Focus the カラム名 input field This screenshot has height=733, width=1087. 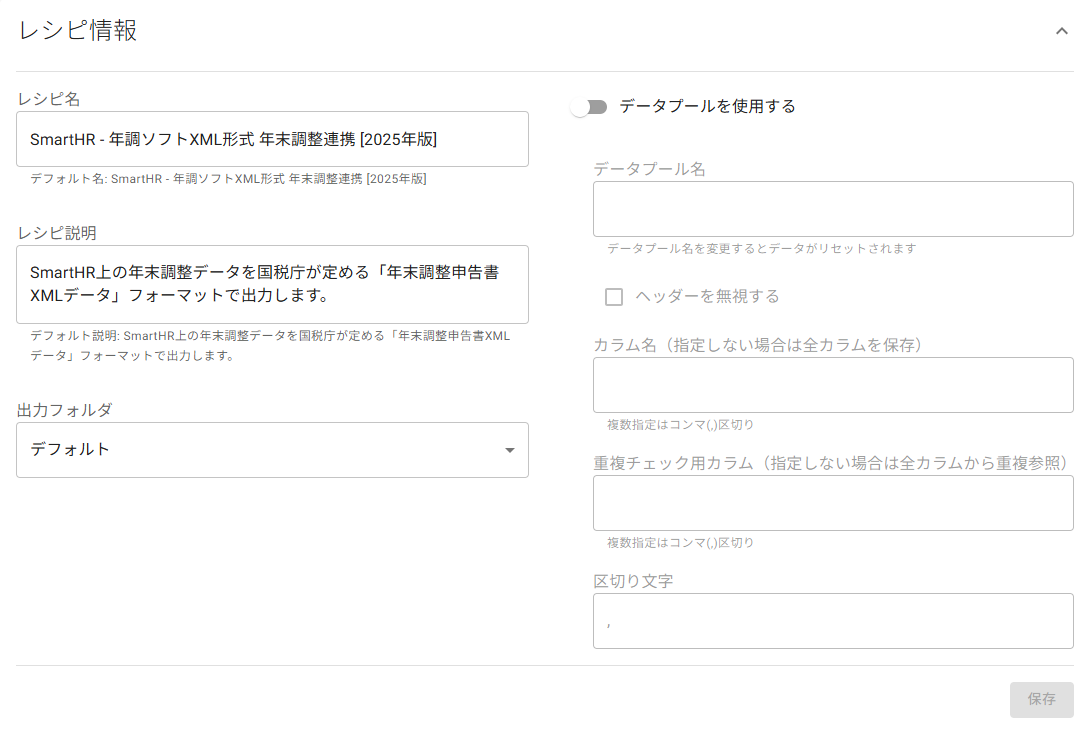[x=833, y=385]
